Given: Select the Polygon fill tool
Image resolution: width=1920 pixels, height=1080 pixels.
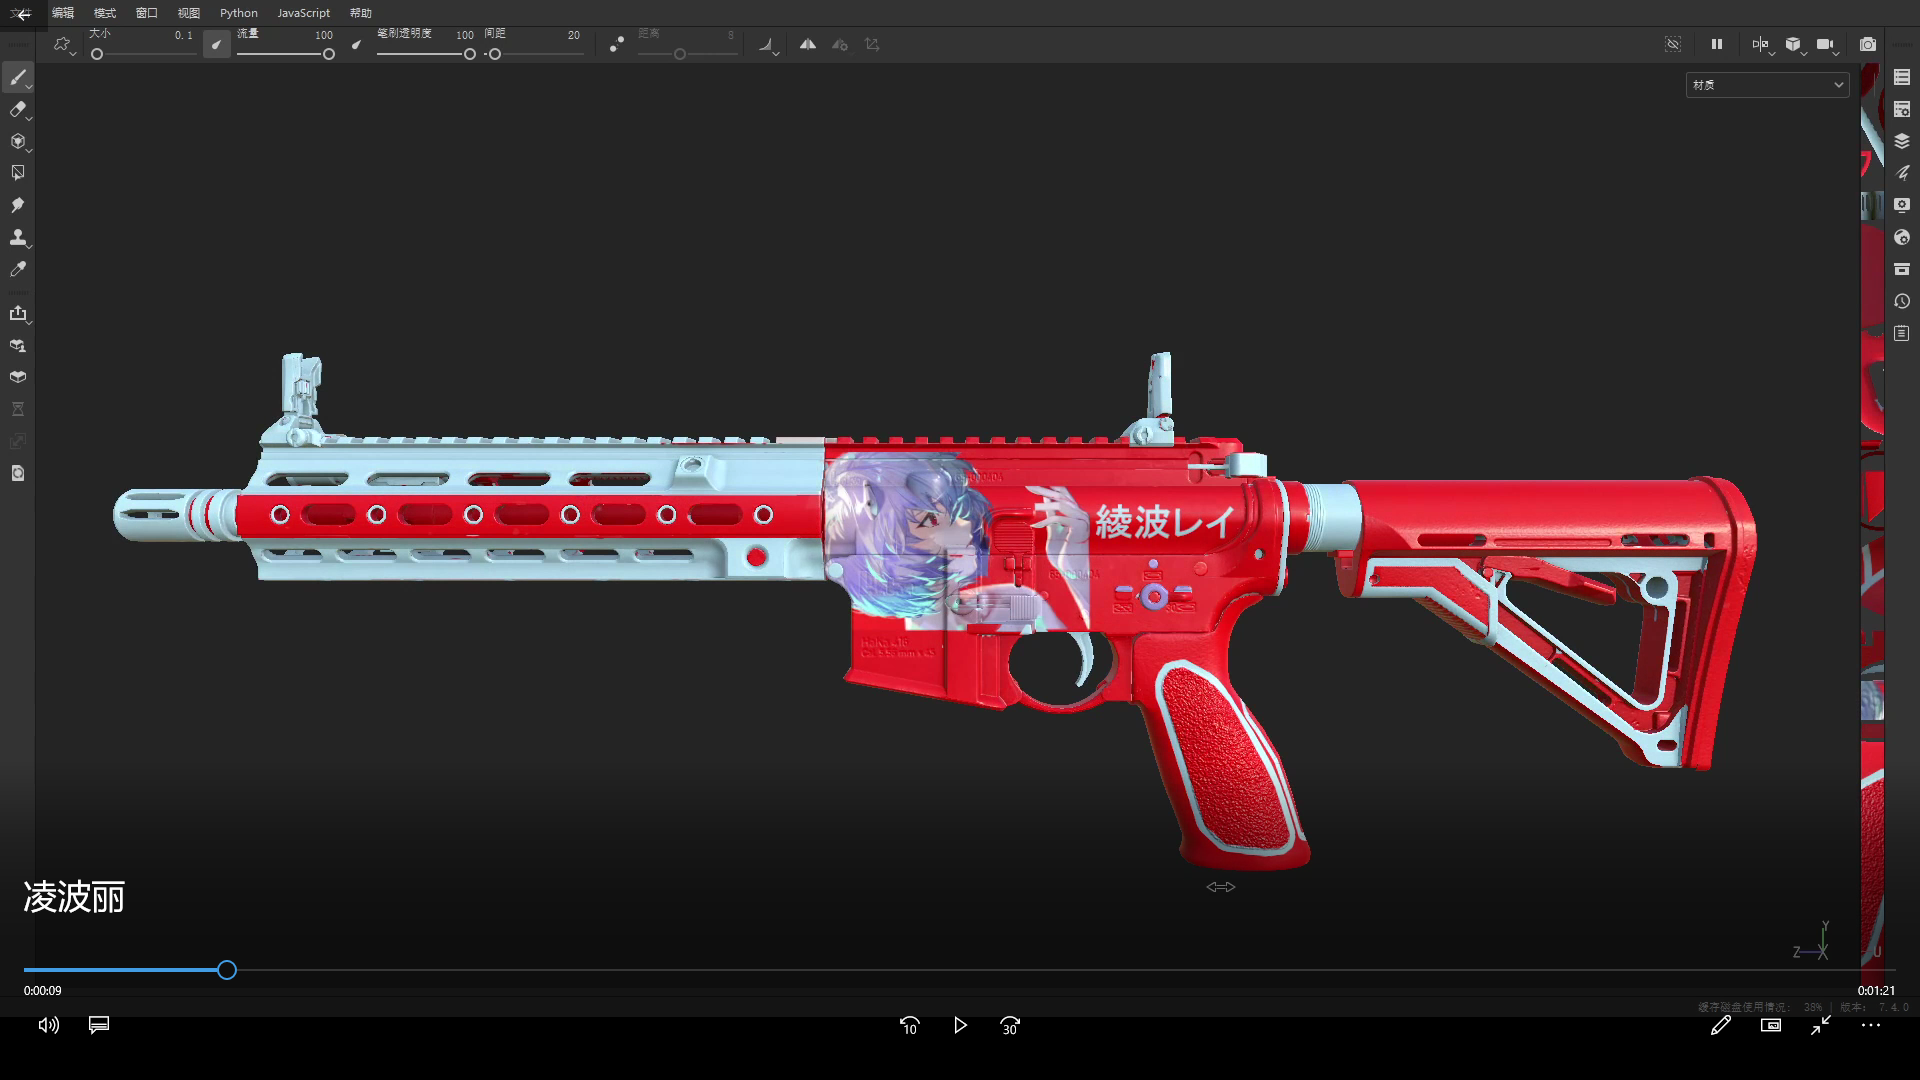Looking at the screenshot, I should coord(18,173).
